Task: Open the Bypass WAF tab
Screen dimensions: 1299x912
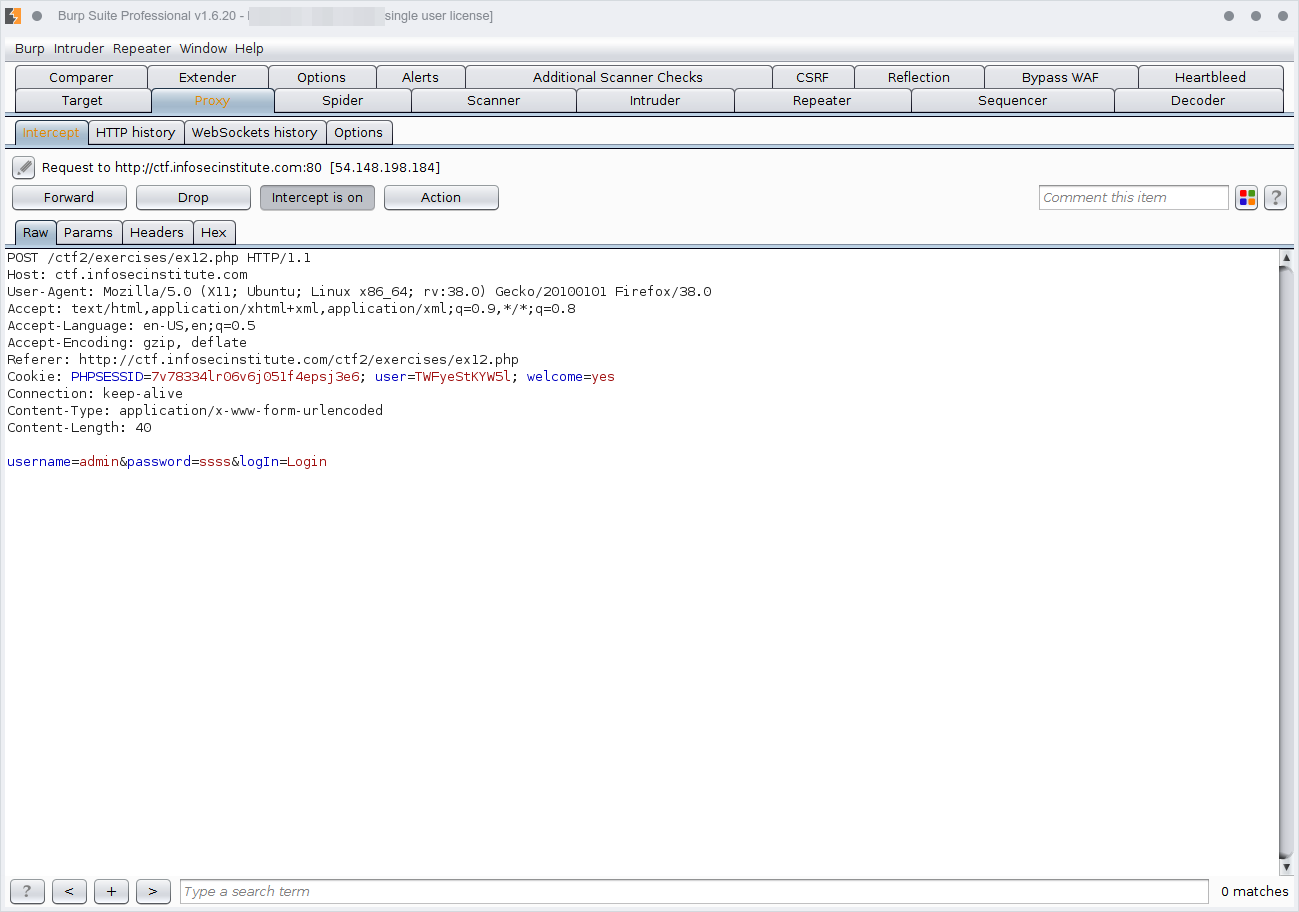Action: point(1060,77)
